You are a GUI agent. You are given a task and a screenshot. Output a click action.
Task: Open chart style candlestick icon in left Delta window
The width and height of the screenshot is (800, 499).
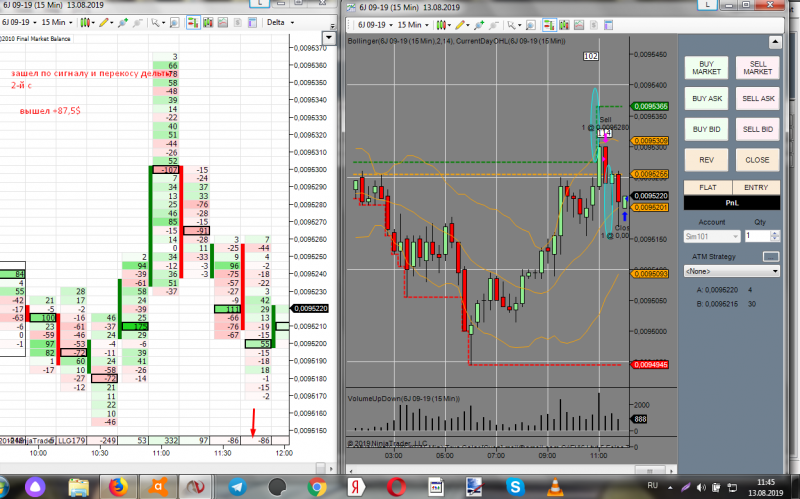[84, 22]
